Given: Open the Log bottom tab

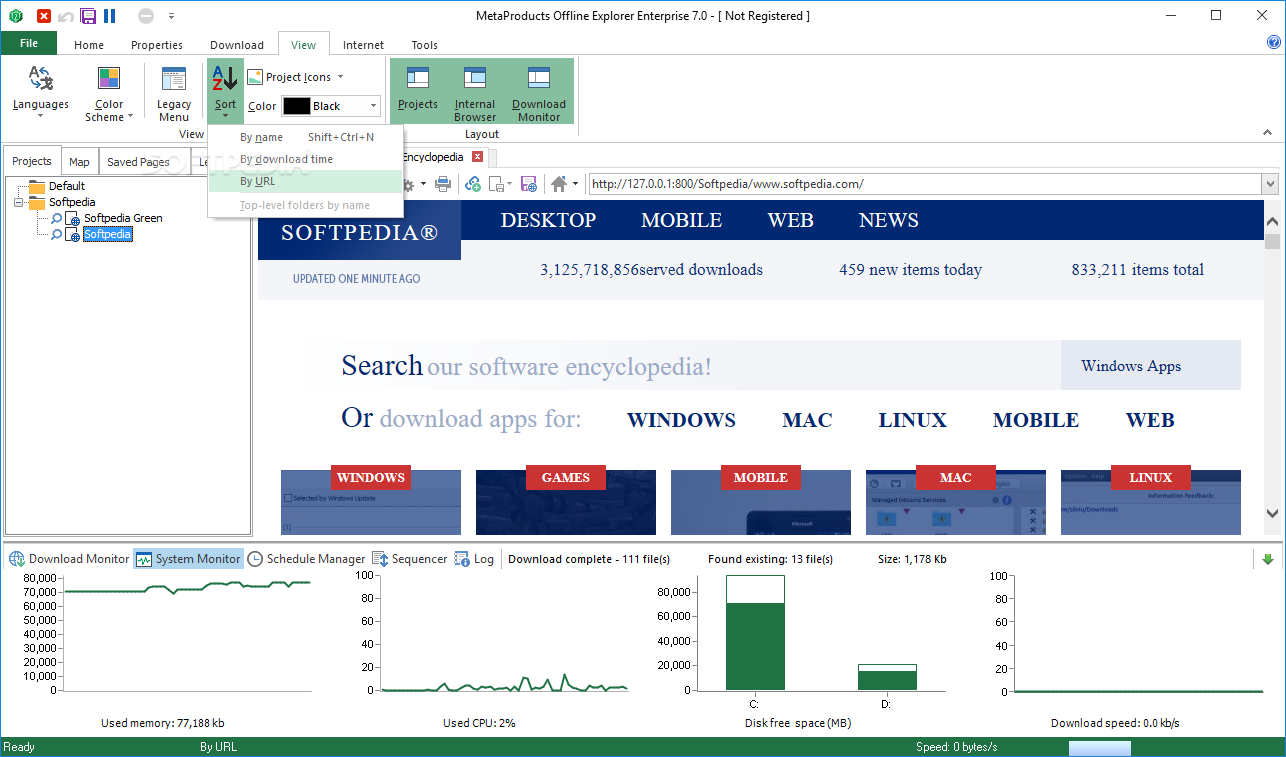Looking at the screenshot, I should pyautogui.click(x=474, y=559).
